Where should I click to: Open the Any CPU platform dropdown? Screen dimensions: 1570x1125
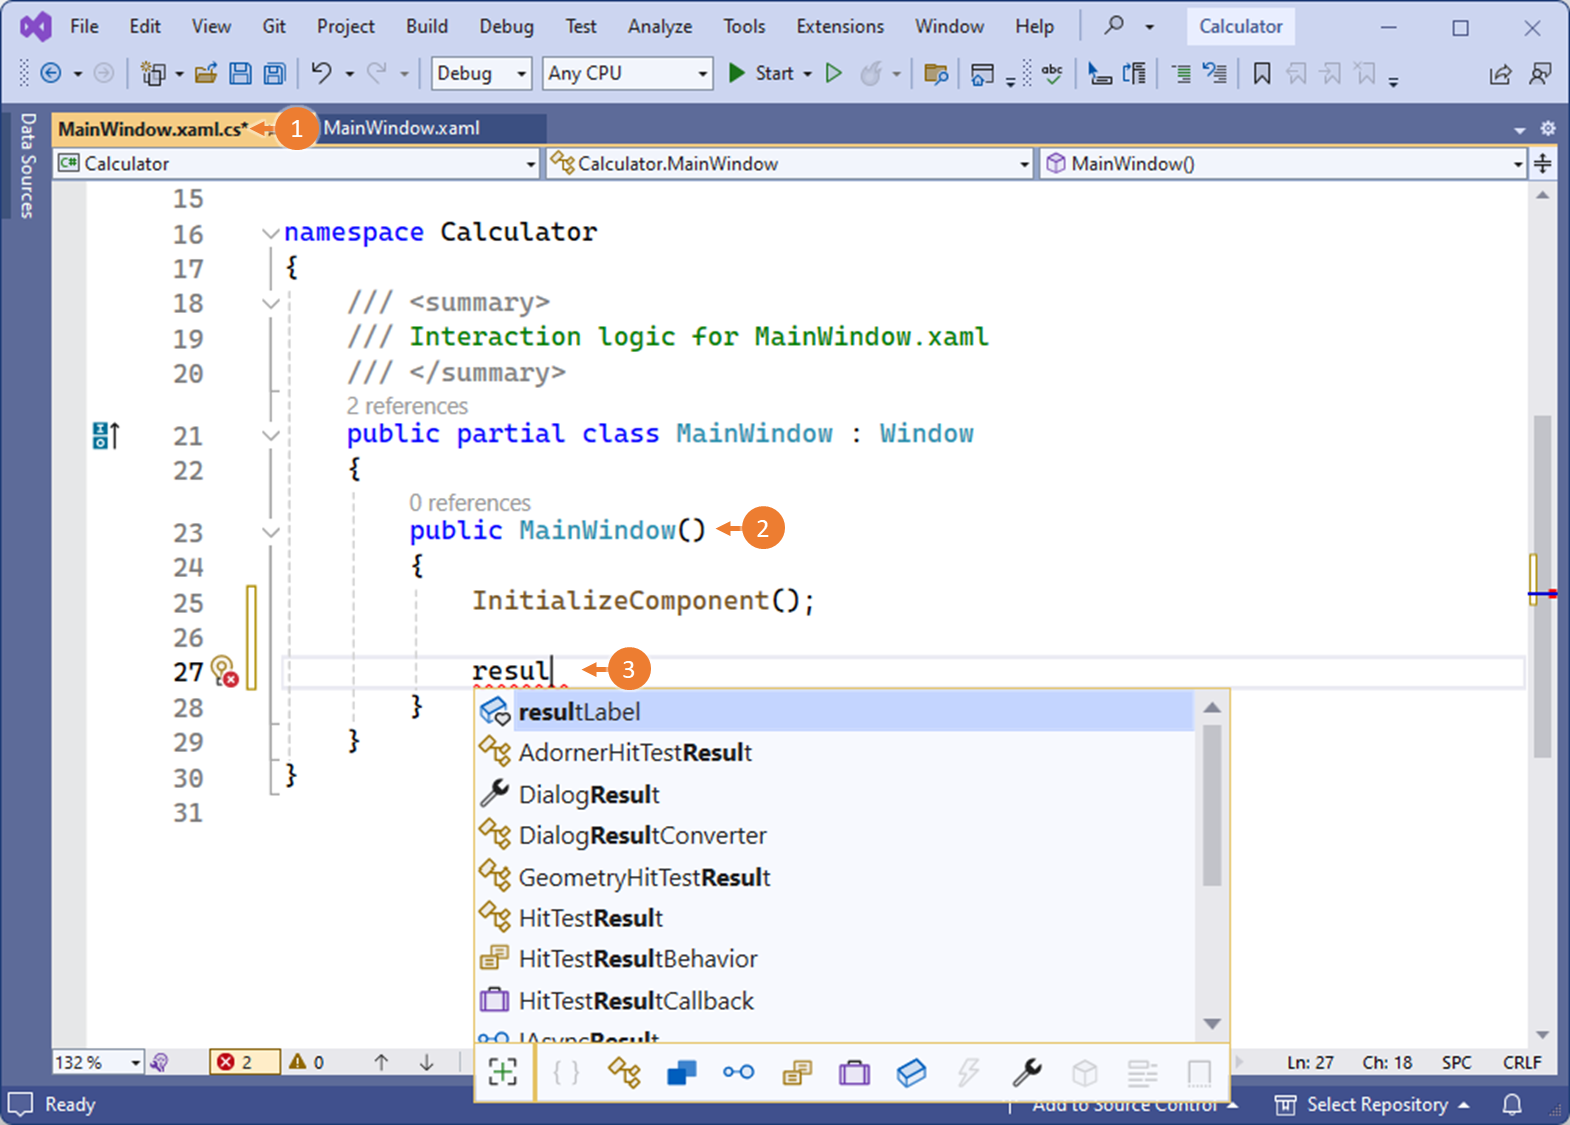click(x=628, y=73)
